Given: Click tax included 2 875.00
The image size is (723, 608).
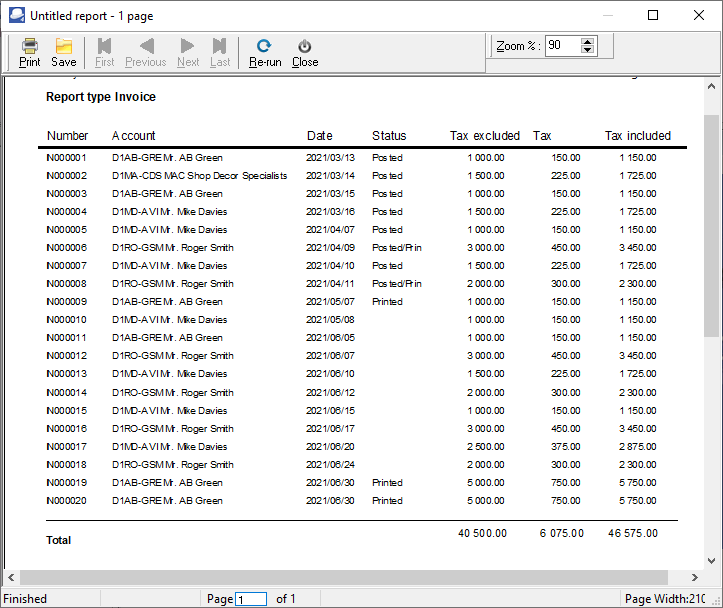Looking at the screenshot, I should (x=638, y=447).
